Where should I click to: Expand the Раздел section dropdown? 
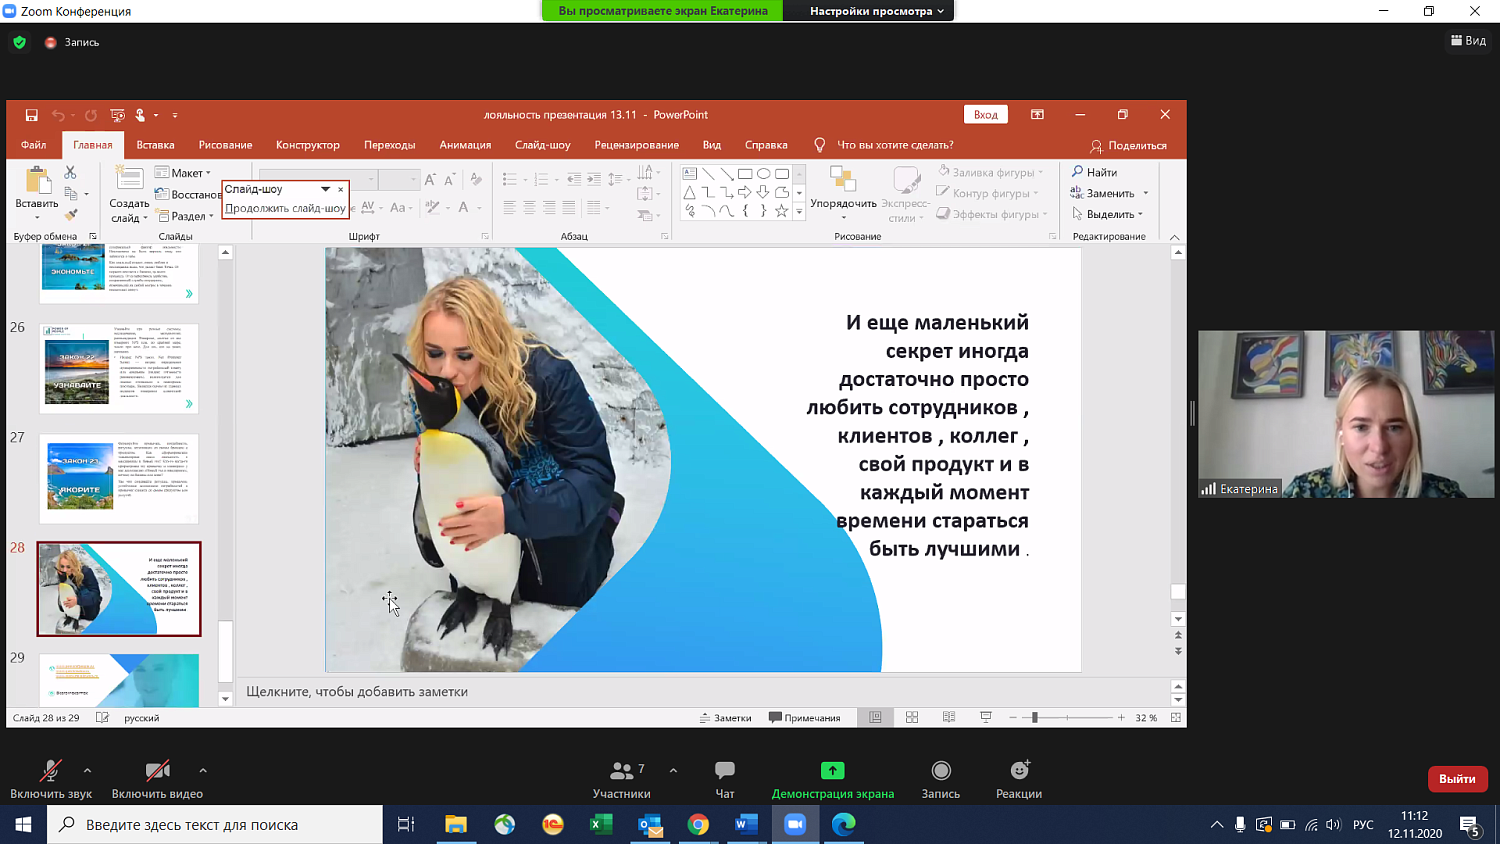[186, 216]
